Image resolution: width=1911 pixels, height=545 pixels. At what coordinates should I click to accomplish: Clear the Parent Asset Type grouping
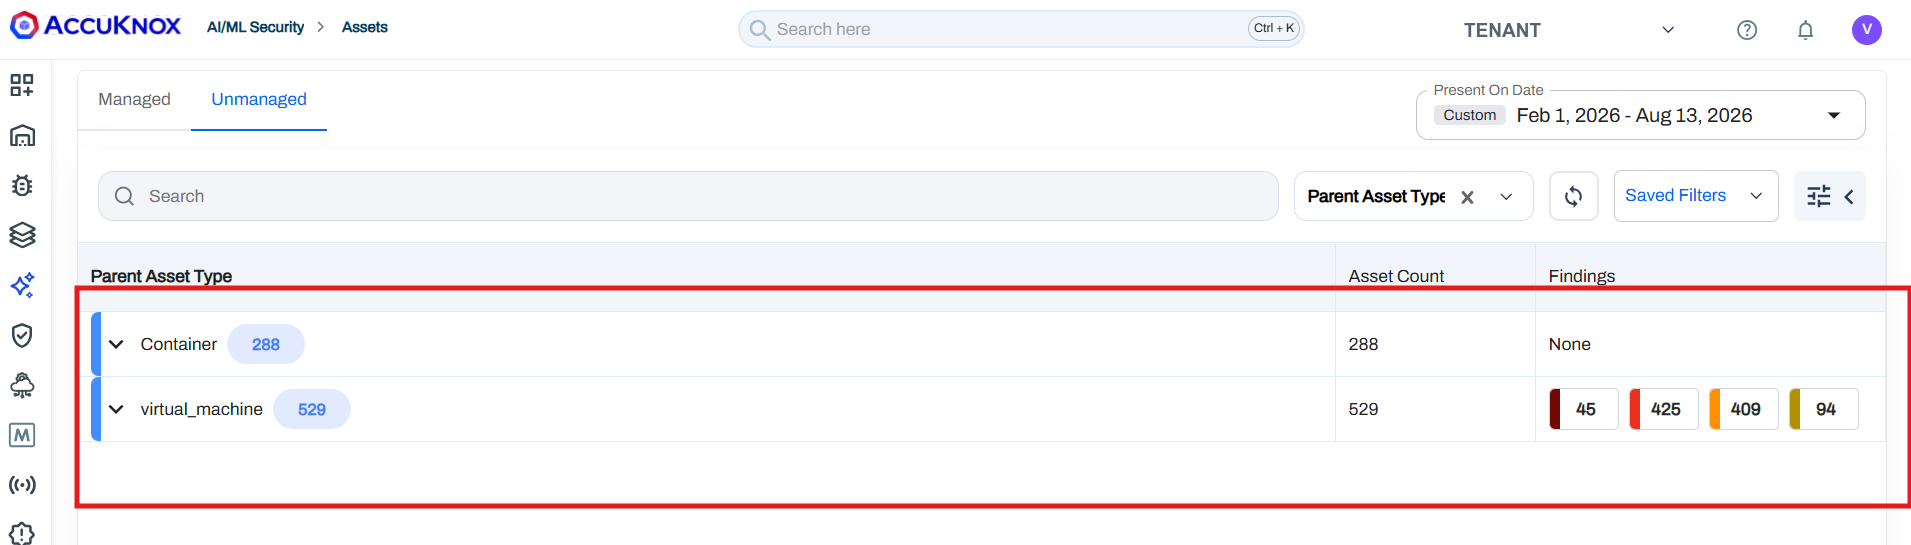pyautogui.click(x=1467, y=197)
